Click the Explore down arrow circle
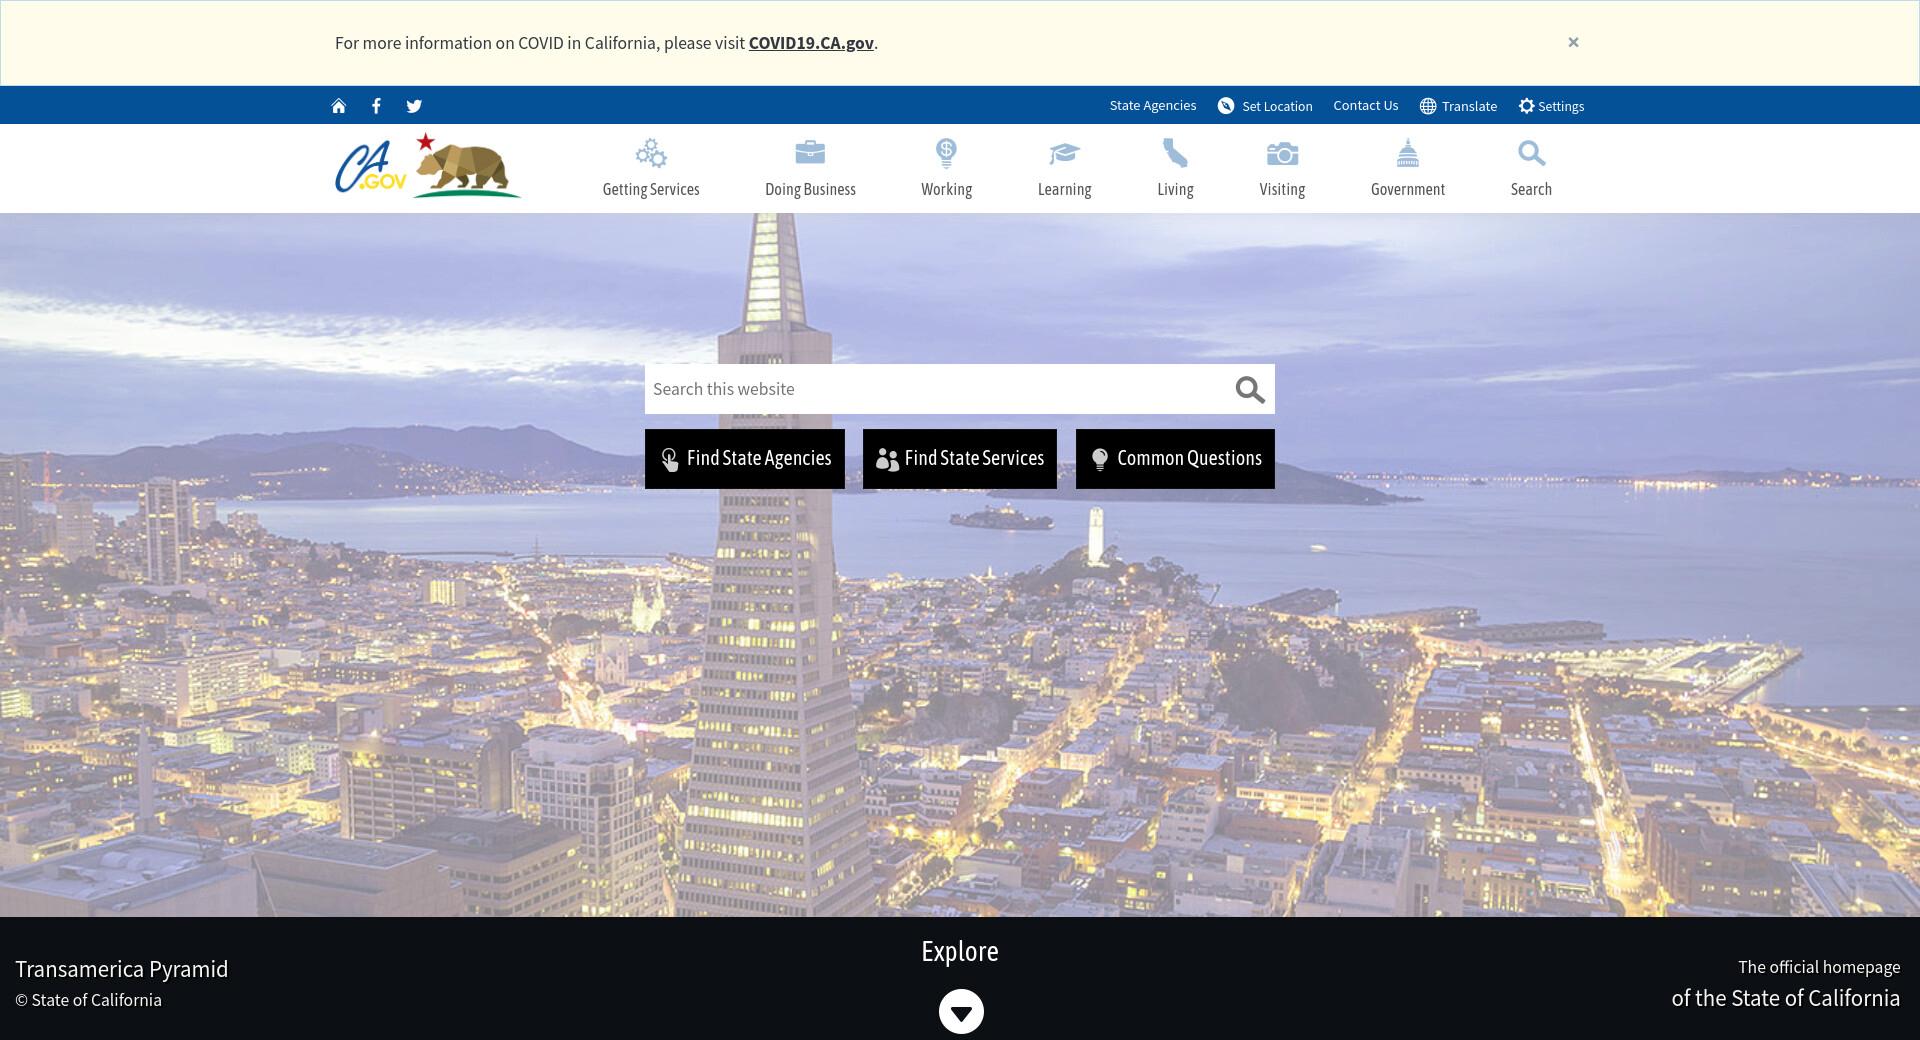 tap(961, 1011)
